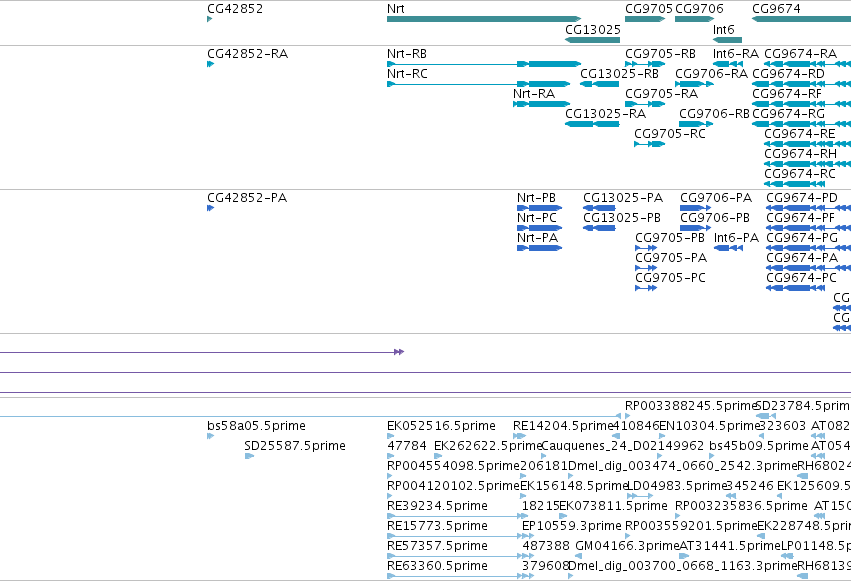Select the CG13025-PB protein
The width and height of the screenshot is (851, 581).
[x=599, y=228]
